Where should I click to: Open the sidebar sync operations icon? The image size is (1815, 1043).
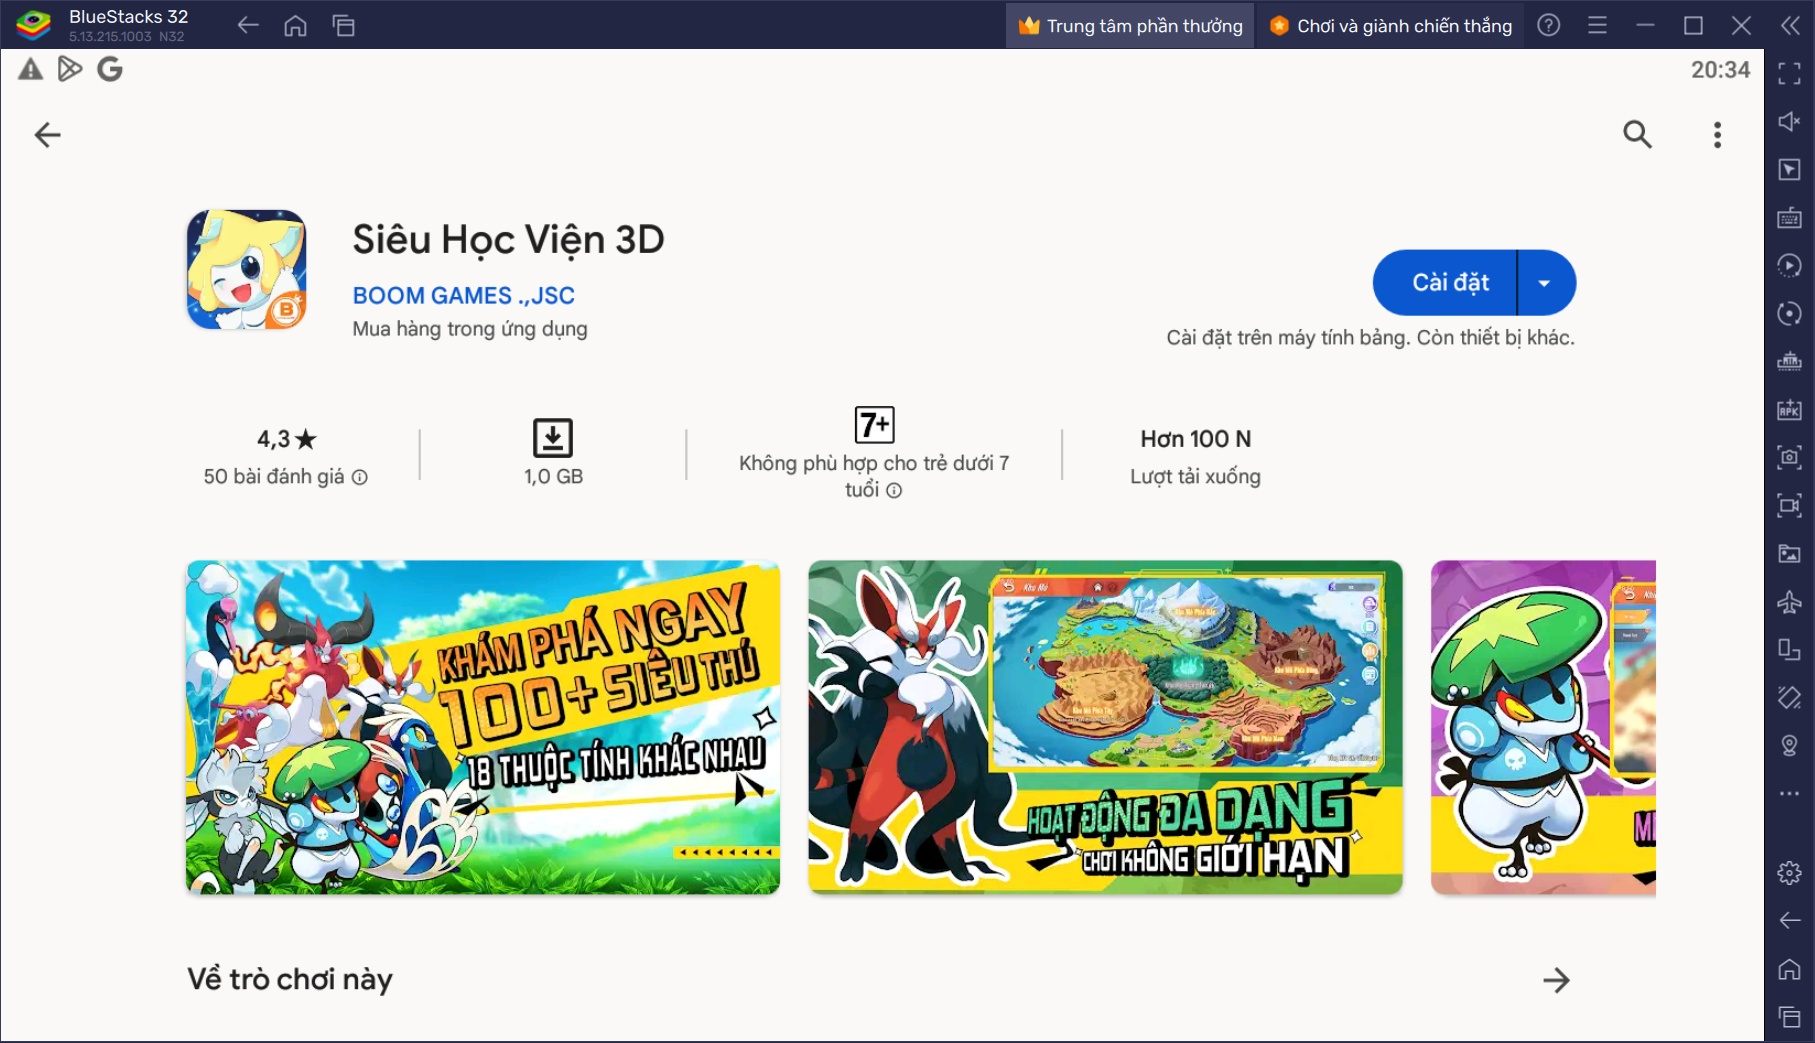point(1789,313)
